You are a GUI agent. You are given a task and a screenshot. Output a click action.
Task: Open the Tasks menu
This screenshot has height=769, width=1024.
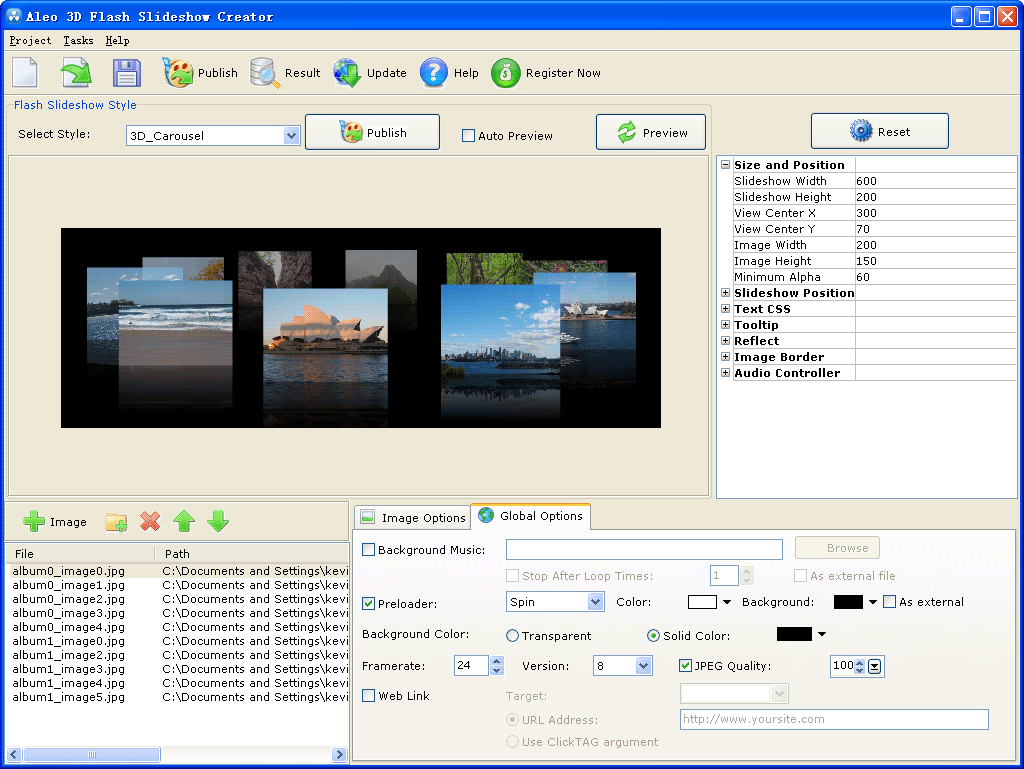point(77,41)
